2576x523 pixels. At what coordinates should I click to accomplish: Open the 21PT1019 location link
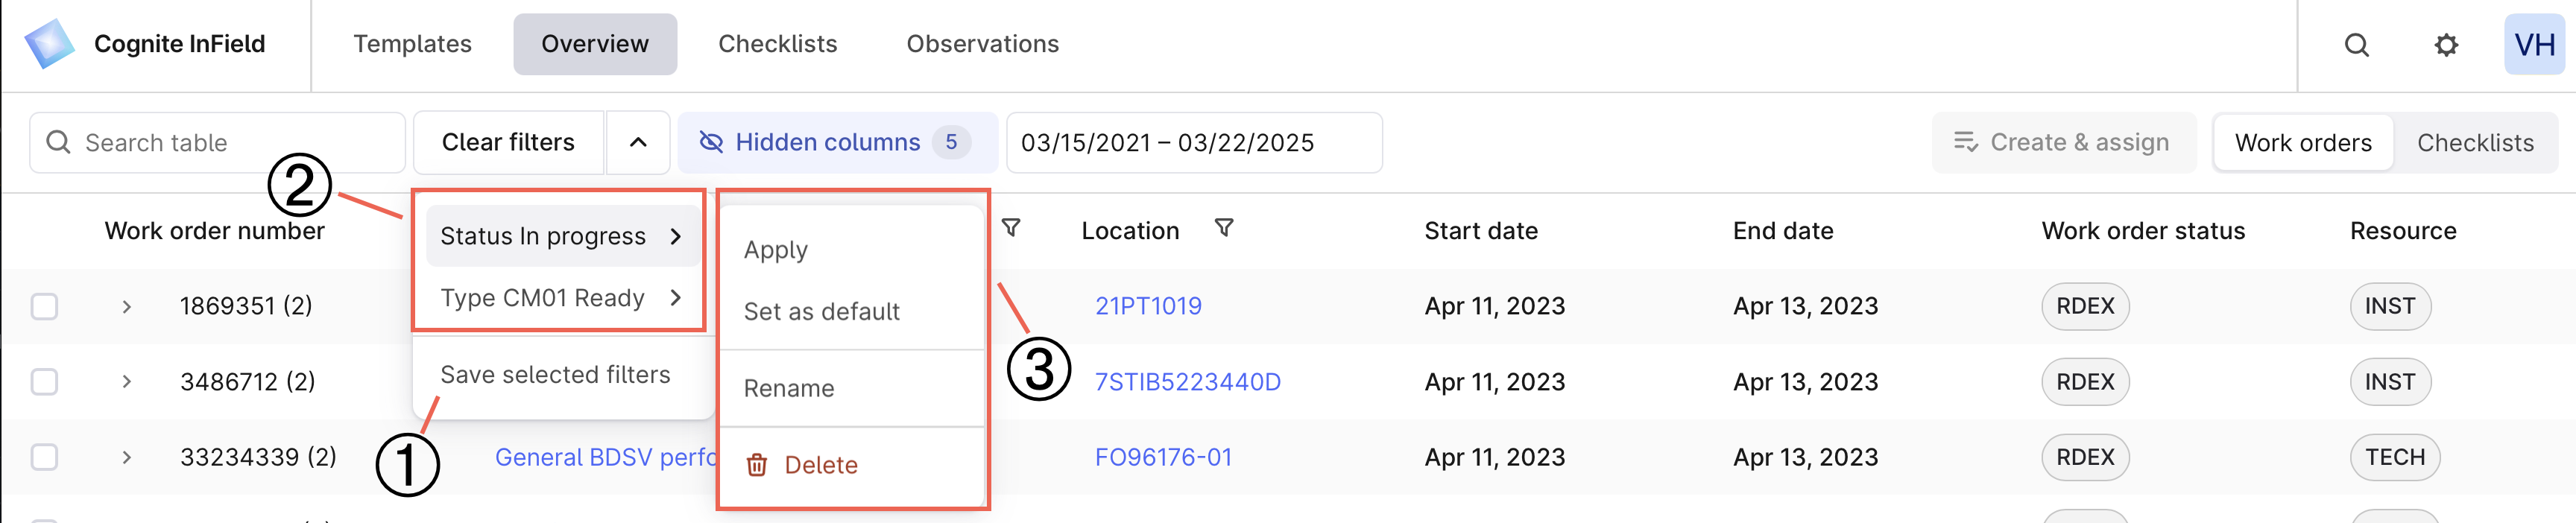point(1148,306)
